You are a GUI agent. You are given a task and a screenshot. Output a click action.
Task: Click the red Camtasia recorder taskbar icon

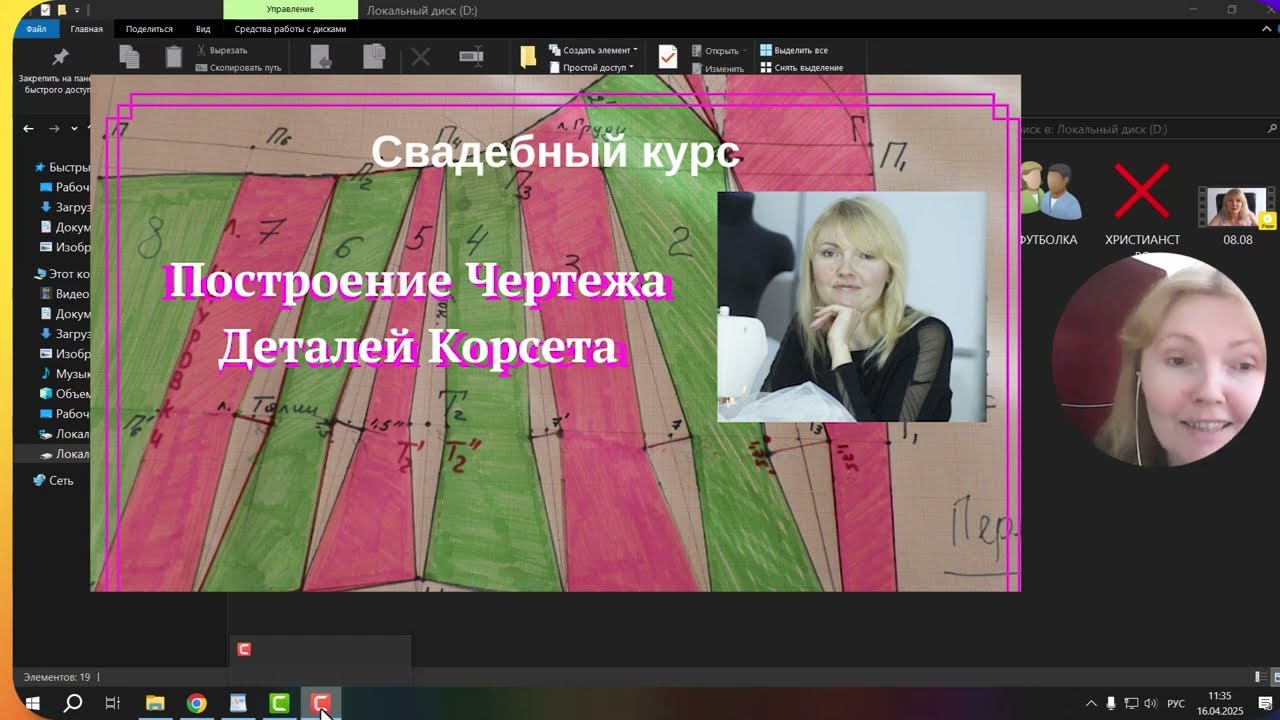pyautogui.click(x=320, y=703)
